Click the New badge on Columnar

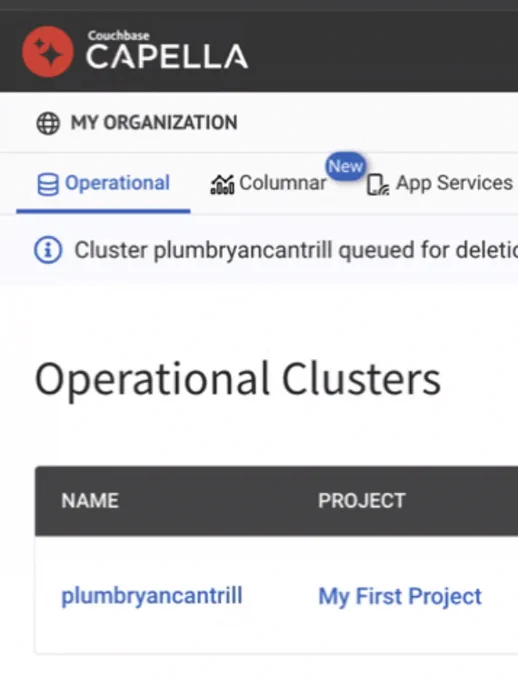point(346,166)
